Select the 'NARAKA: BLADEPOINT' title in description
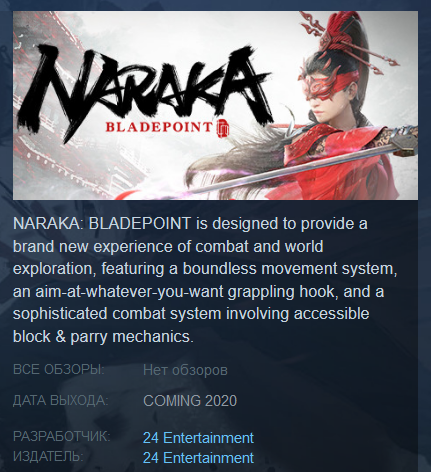431x472 pixels. pyautogui.click(x=102, y=223)
